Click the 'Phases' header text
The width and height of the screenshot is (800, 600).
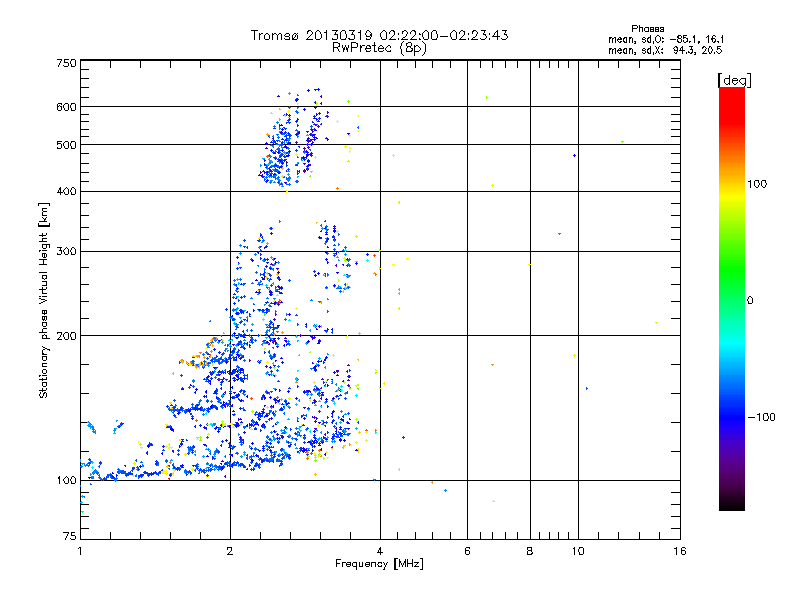[647, 29]
